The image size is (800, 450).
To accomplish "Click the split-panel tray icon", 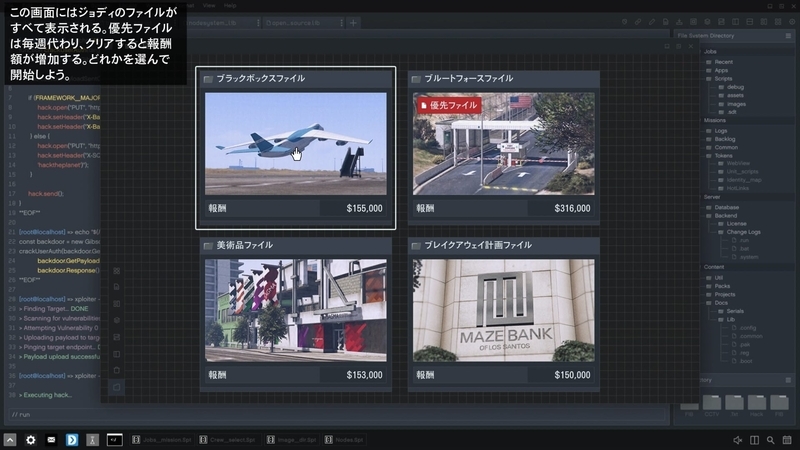I will point(754,440).
